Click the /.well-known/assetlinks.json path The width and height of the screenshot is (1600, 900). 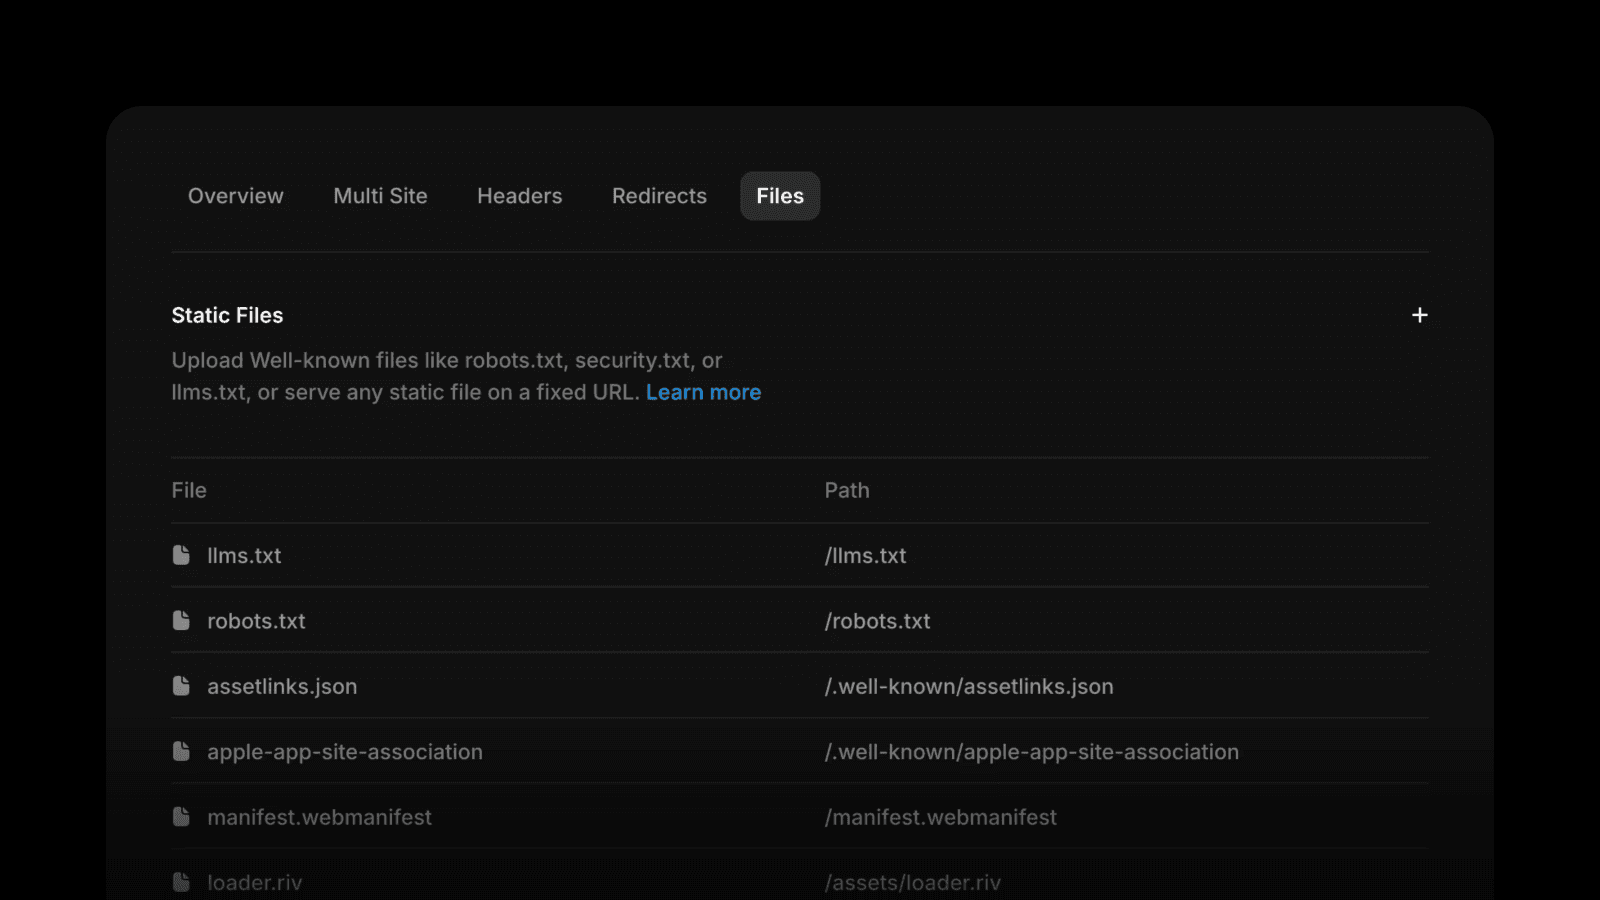[969, 686]
